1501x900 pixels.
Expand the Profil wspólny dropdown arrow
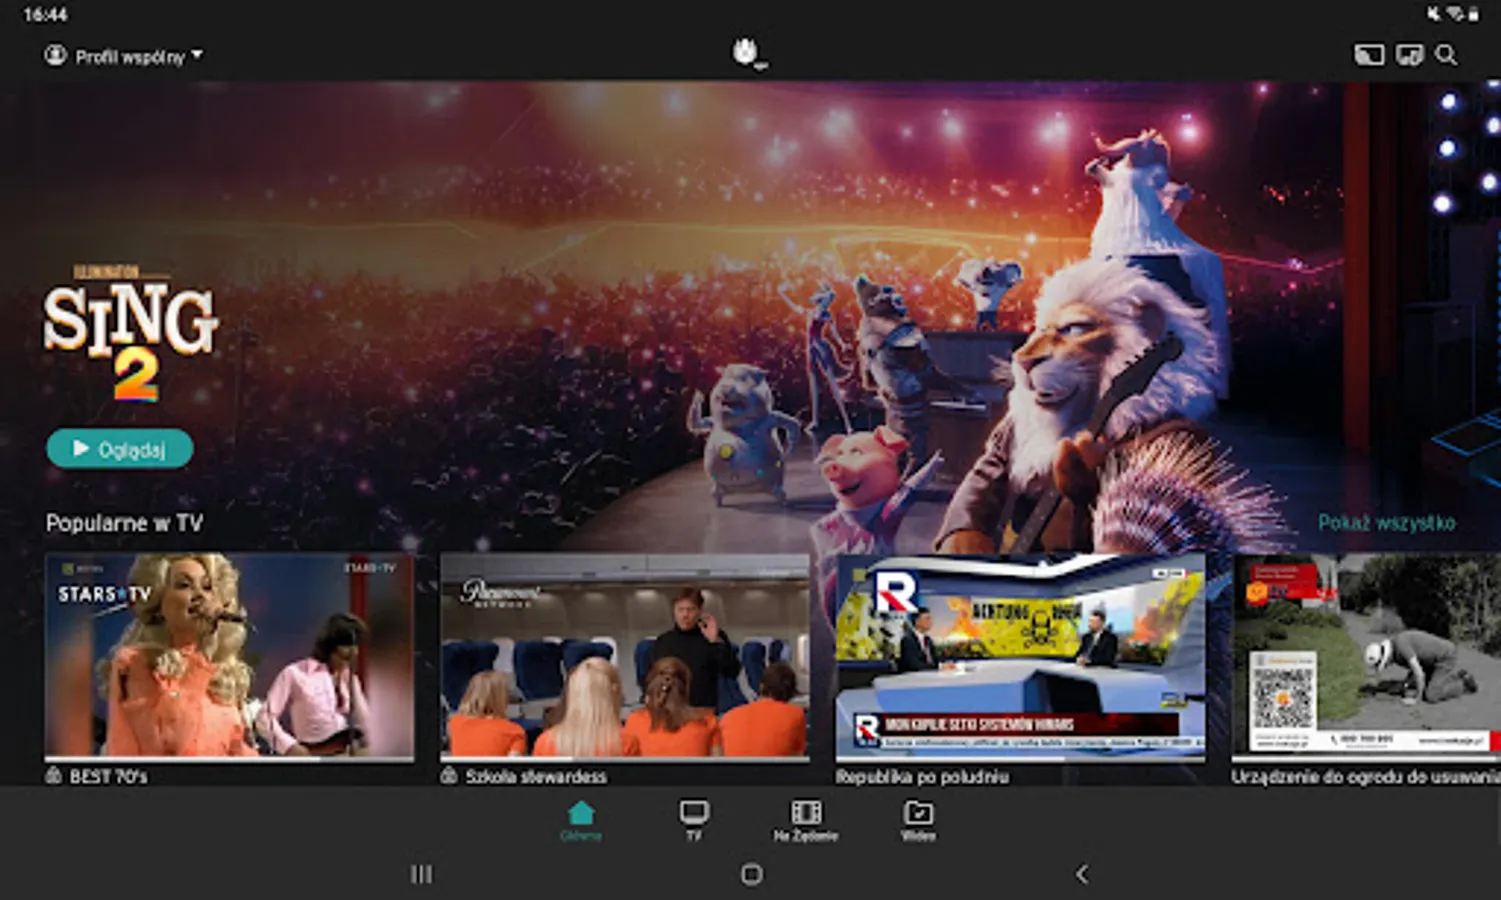pyautogui.click(x=197, y=54)
